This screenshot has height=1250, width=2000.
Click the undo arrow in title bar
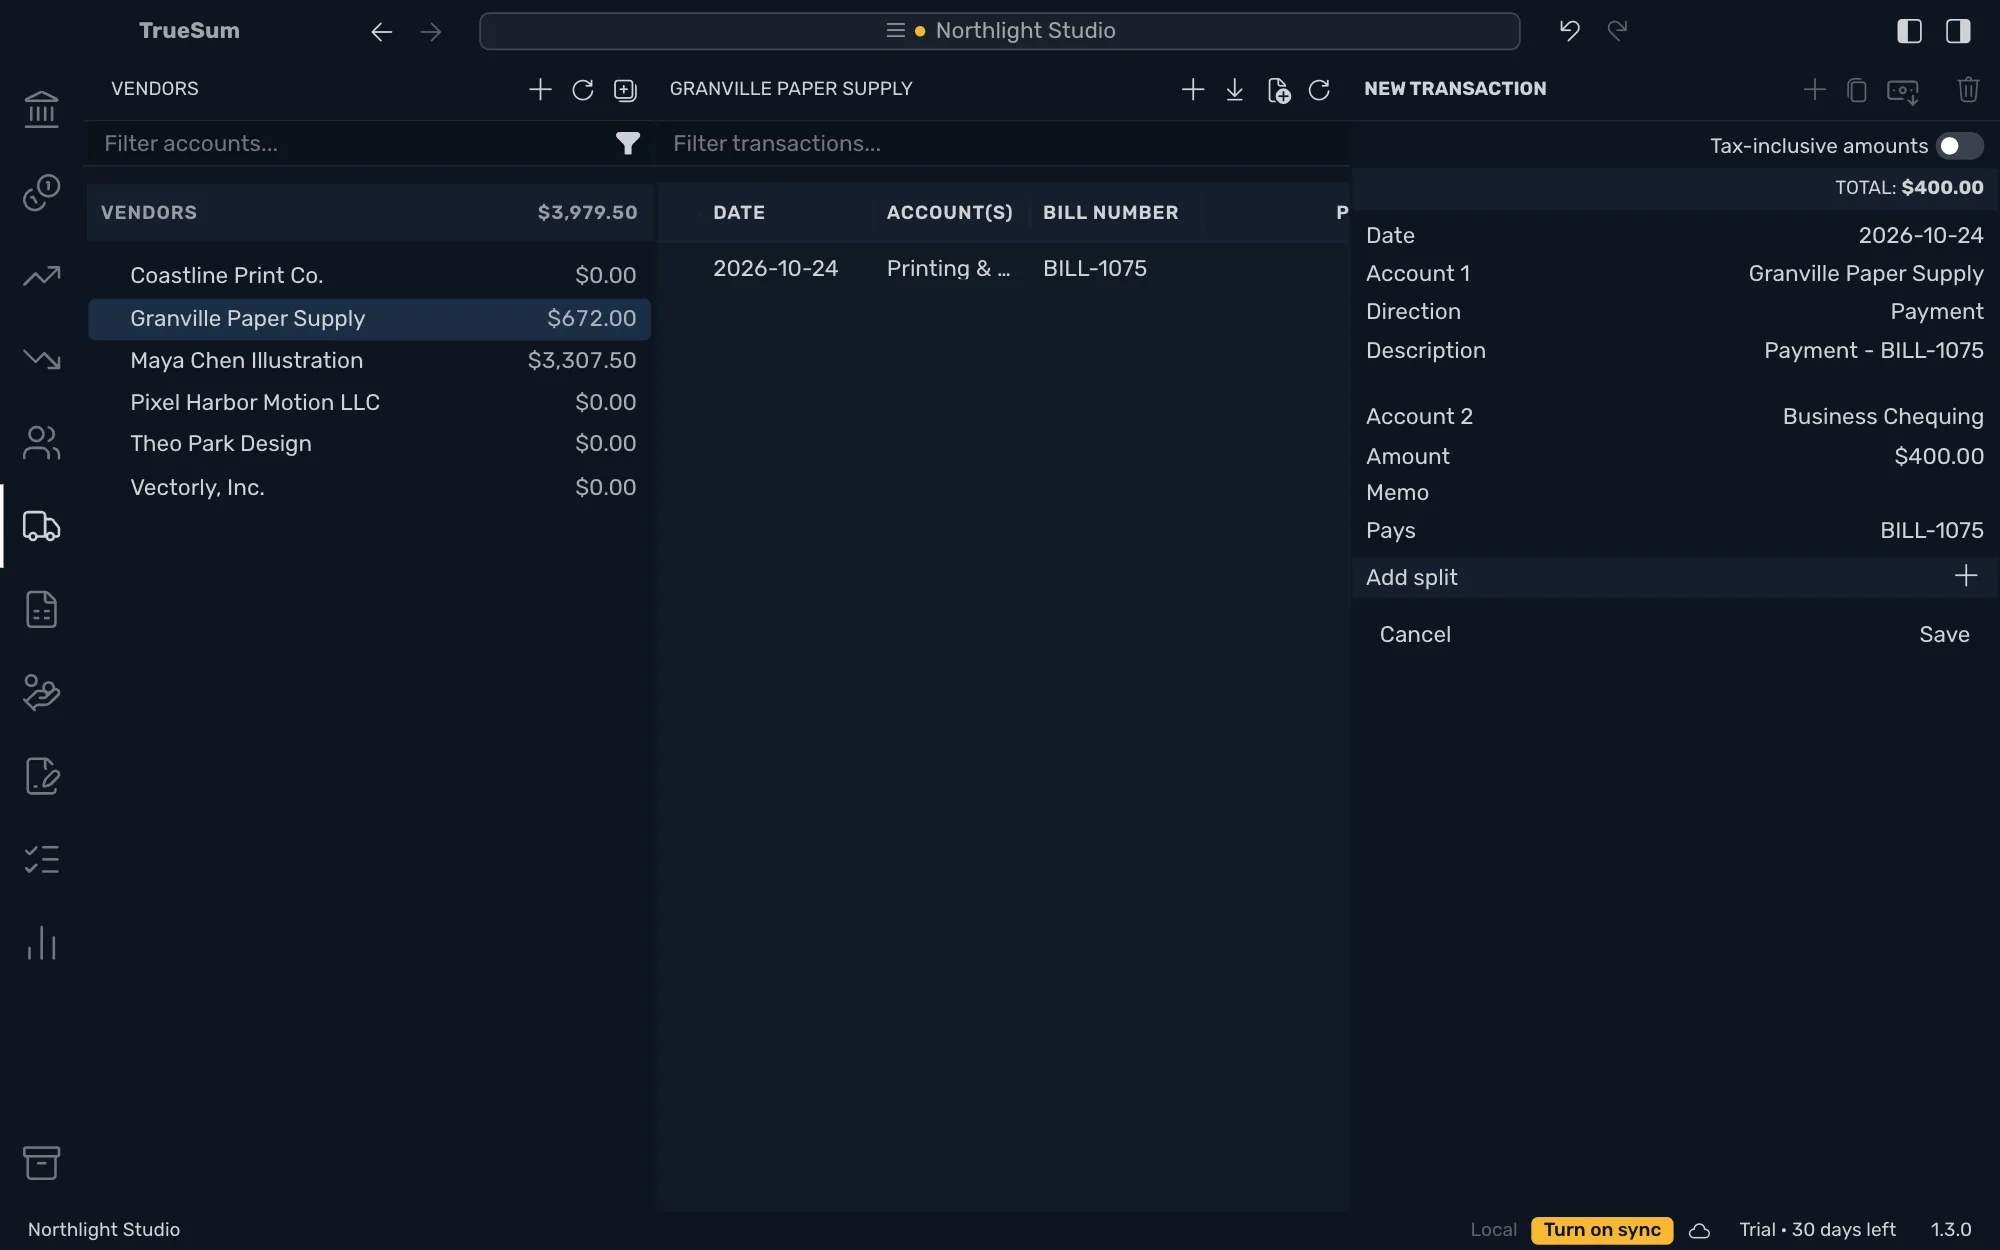click(x=1569, y=31)
